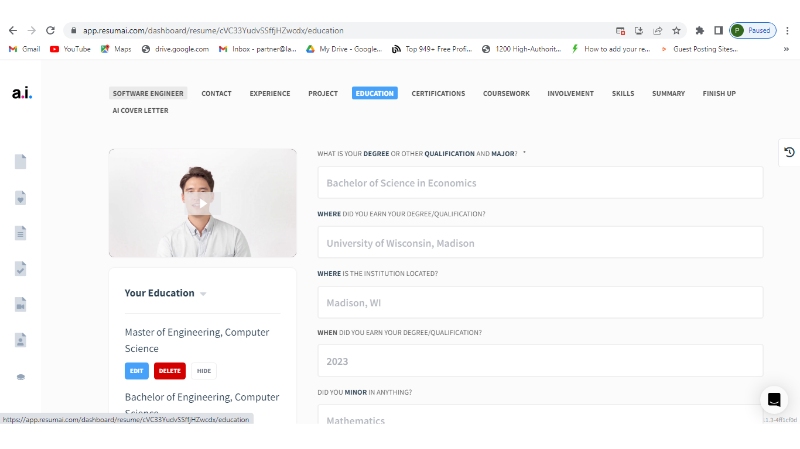Open the person profile document sidebar icon
Viewport: 800px width, 449px height.
click(20, 340)
